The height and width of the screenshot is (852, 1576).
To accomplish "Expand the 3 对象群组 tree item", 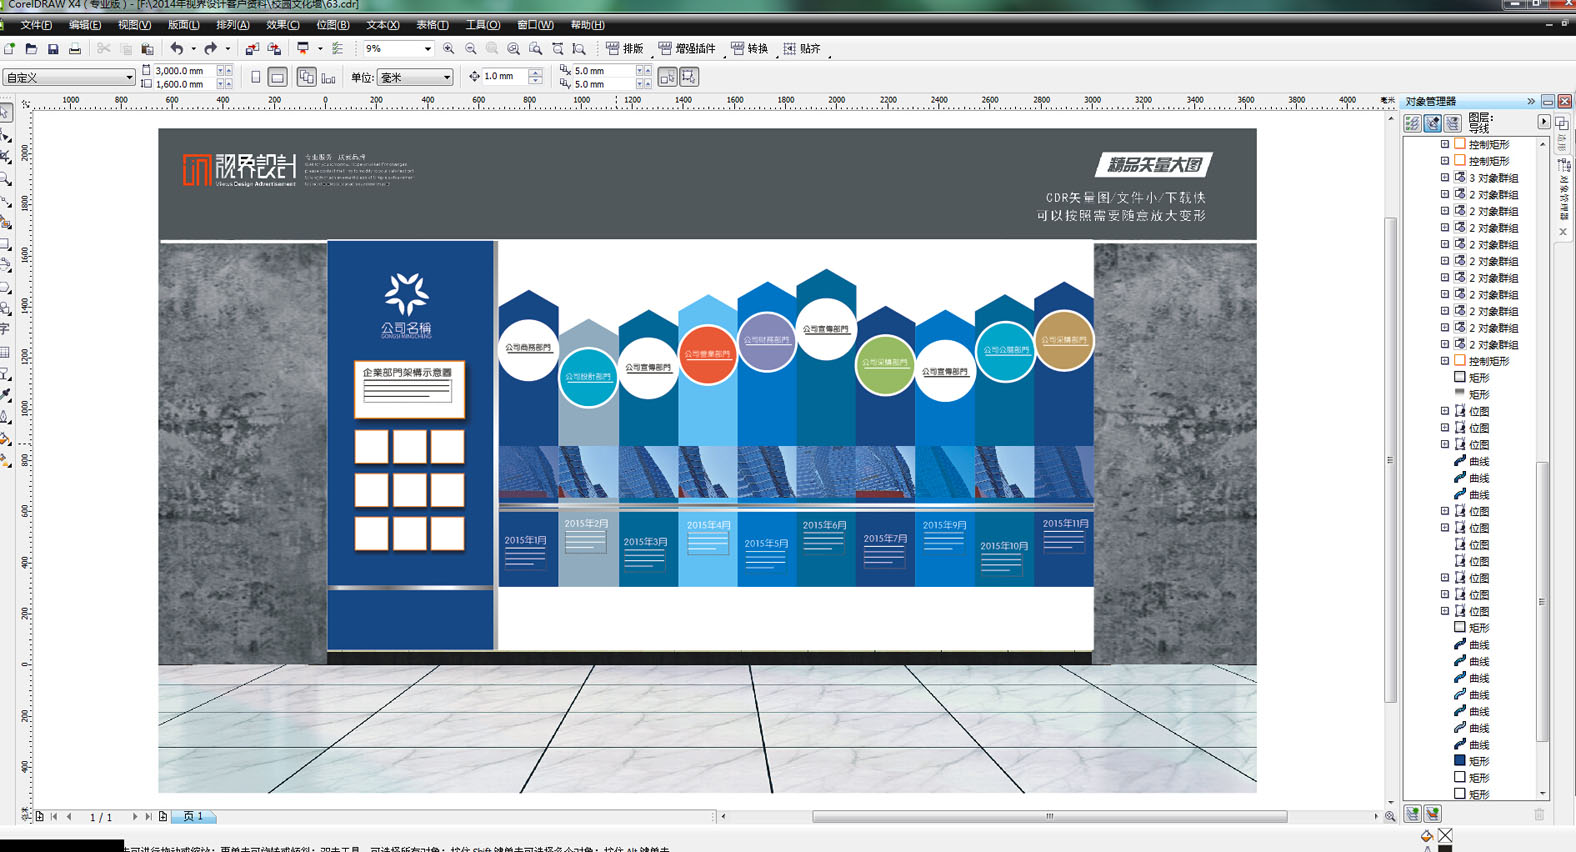I will click(1444, 178).
